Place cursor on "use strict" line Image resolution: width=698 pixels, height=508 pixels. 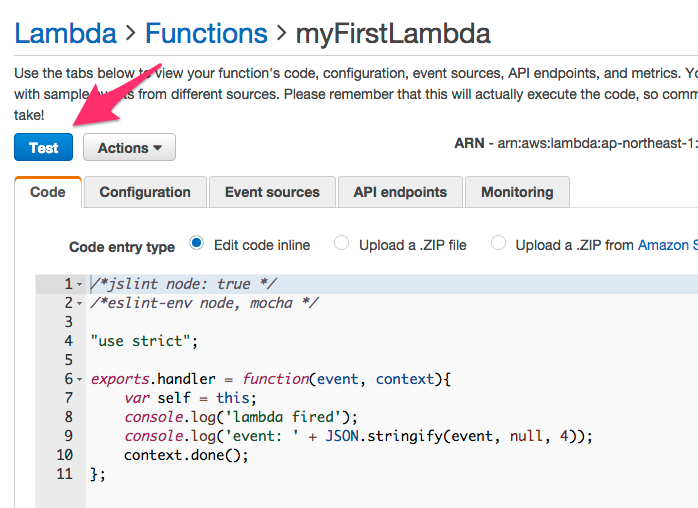coord(144,341)
